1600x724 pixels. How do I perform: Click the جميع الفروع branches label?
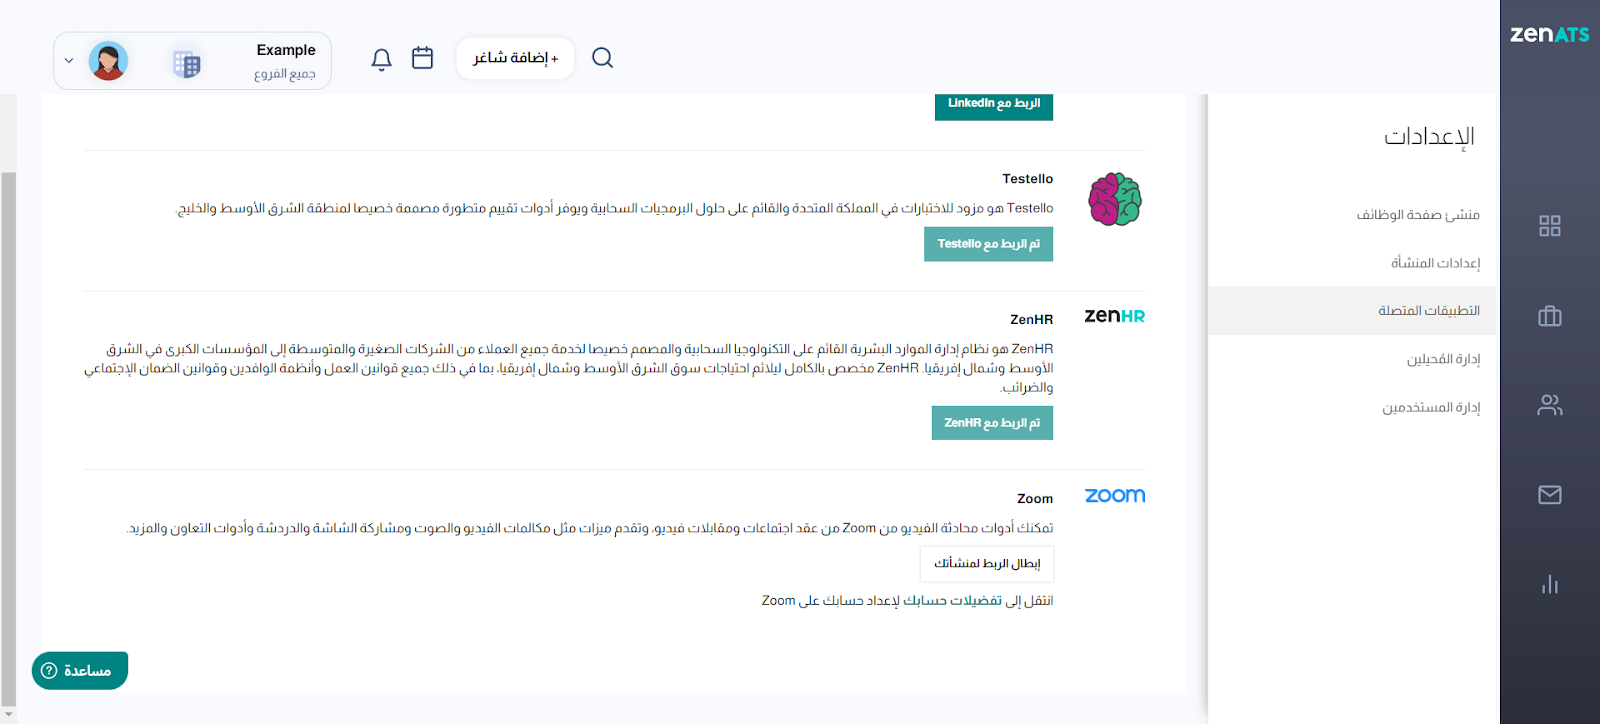click(285, 74)
